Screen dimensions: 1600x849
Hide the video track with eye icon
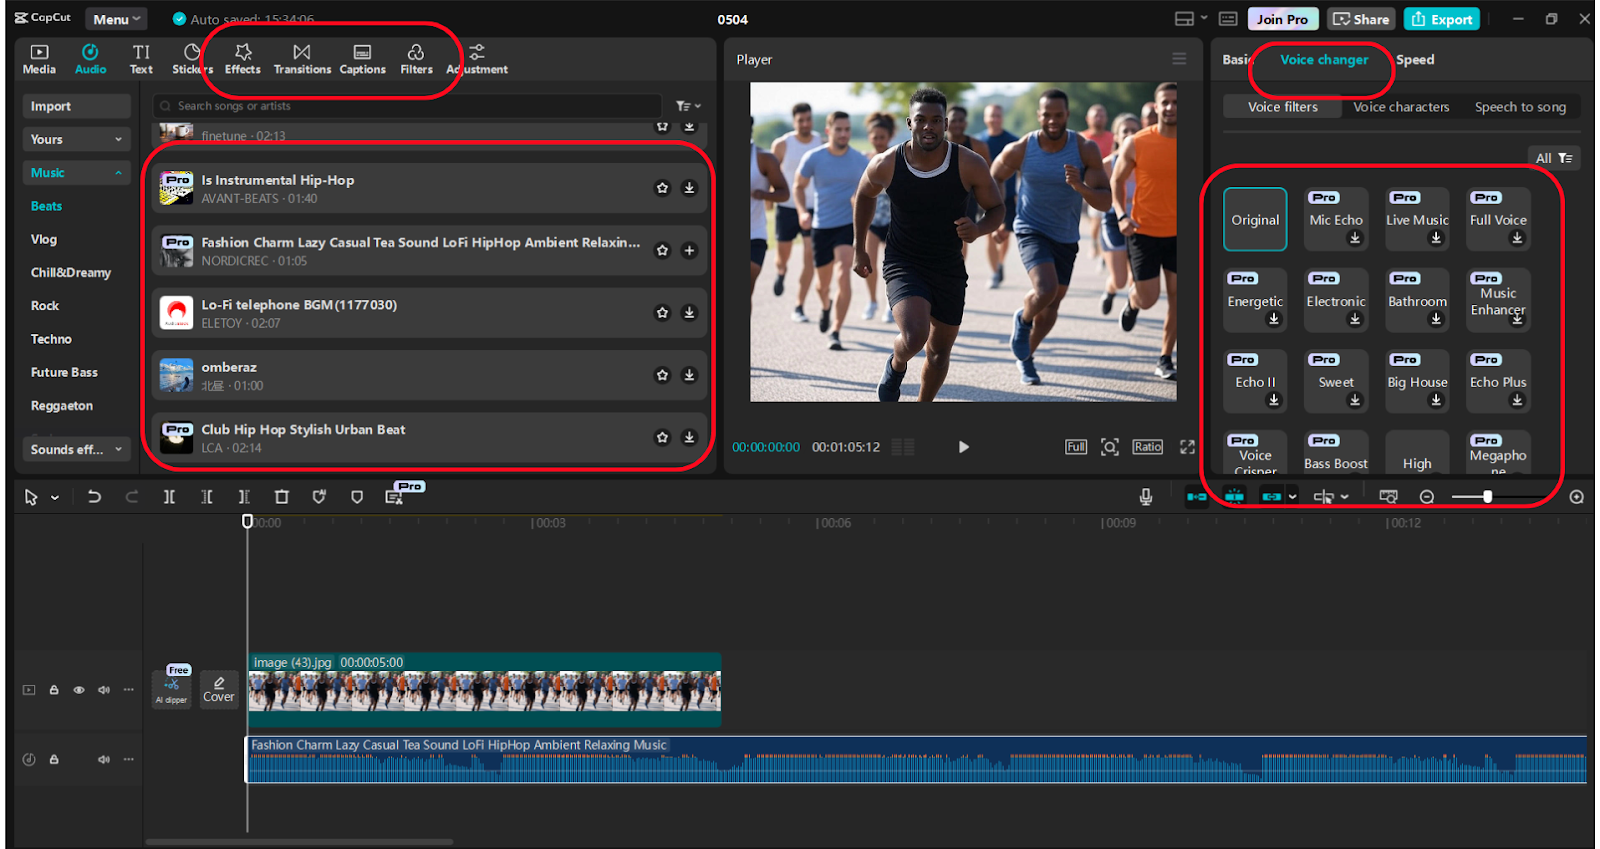79,690
